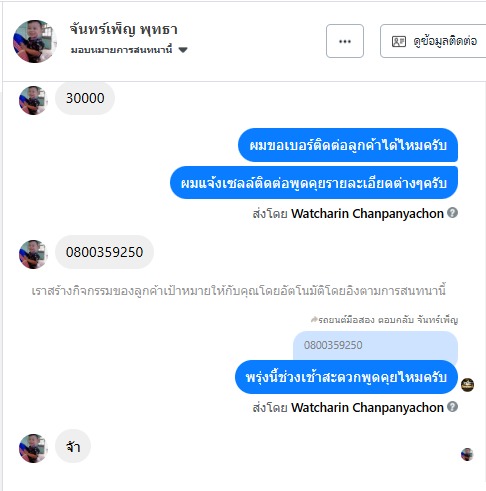Click the help icon beside first Watcharin Chanpanyachon
486x491 pixels.
pyautogui.click(x=452, y=213)
